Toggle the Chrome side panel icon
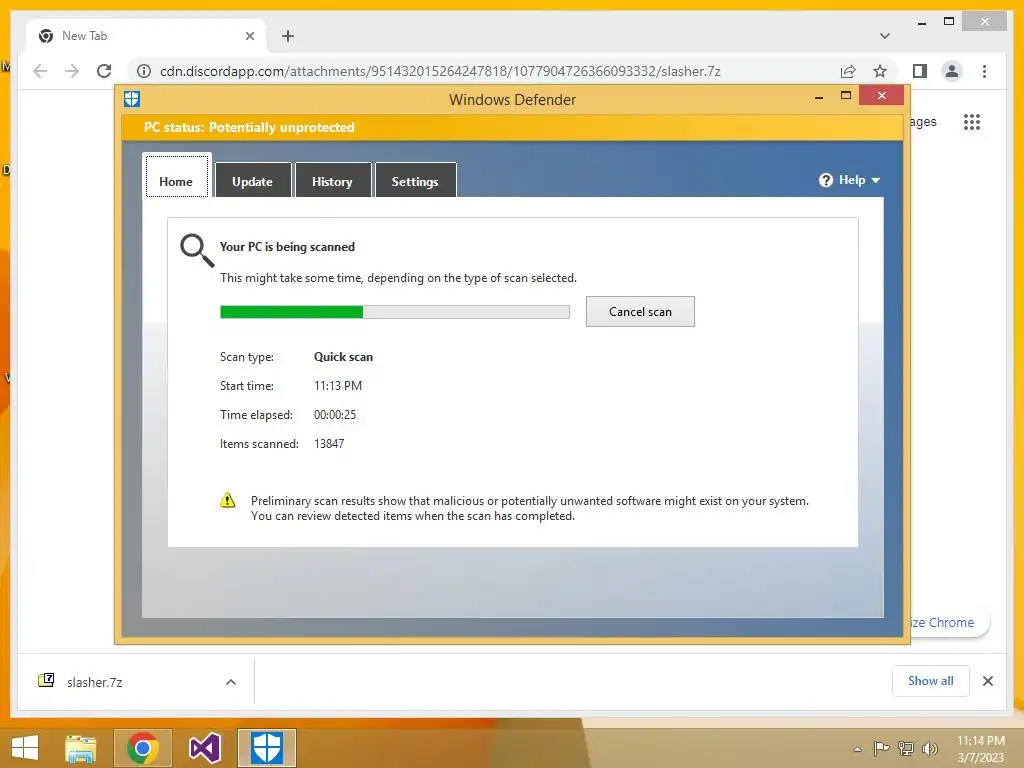1024x768 pixels. tap(920, 71)
